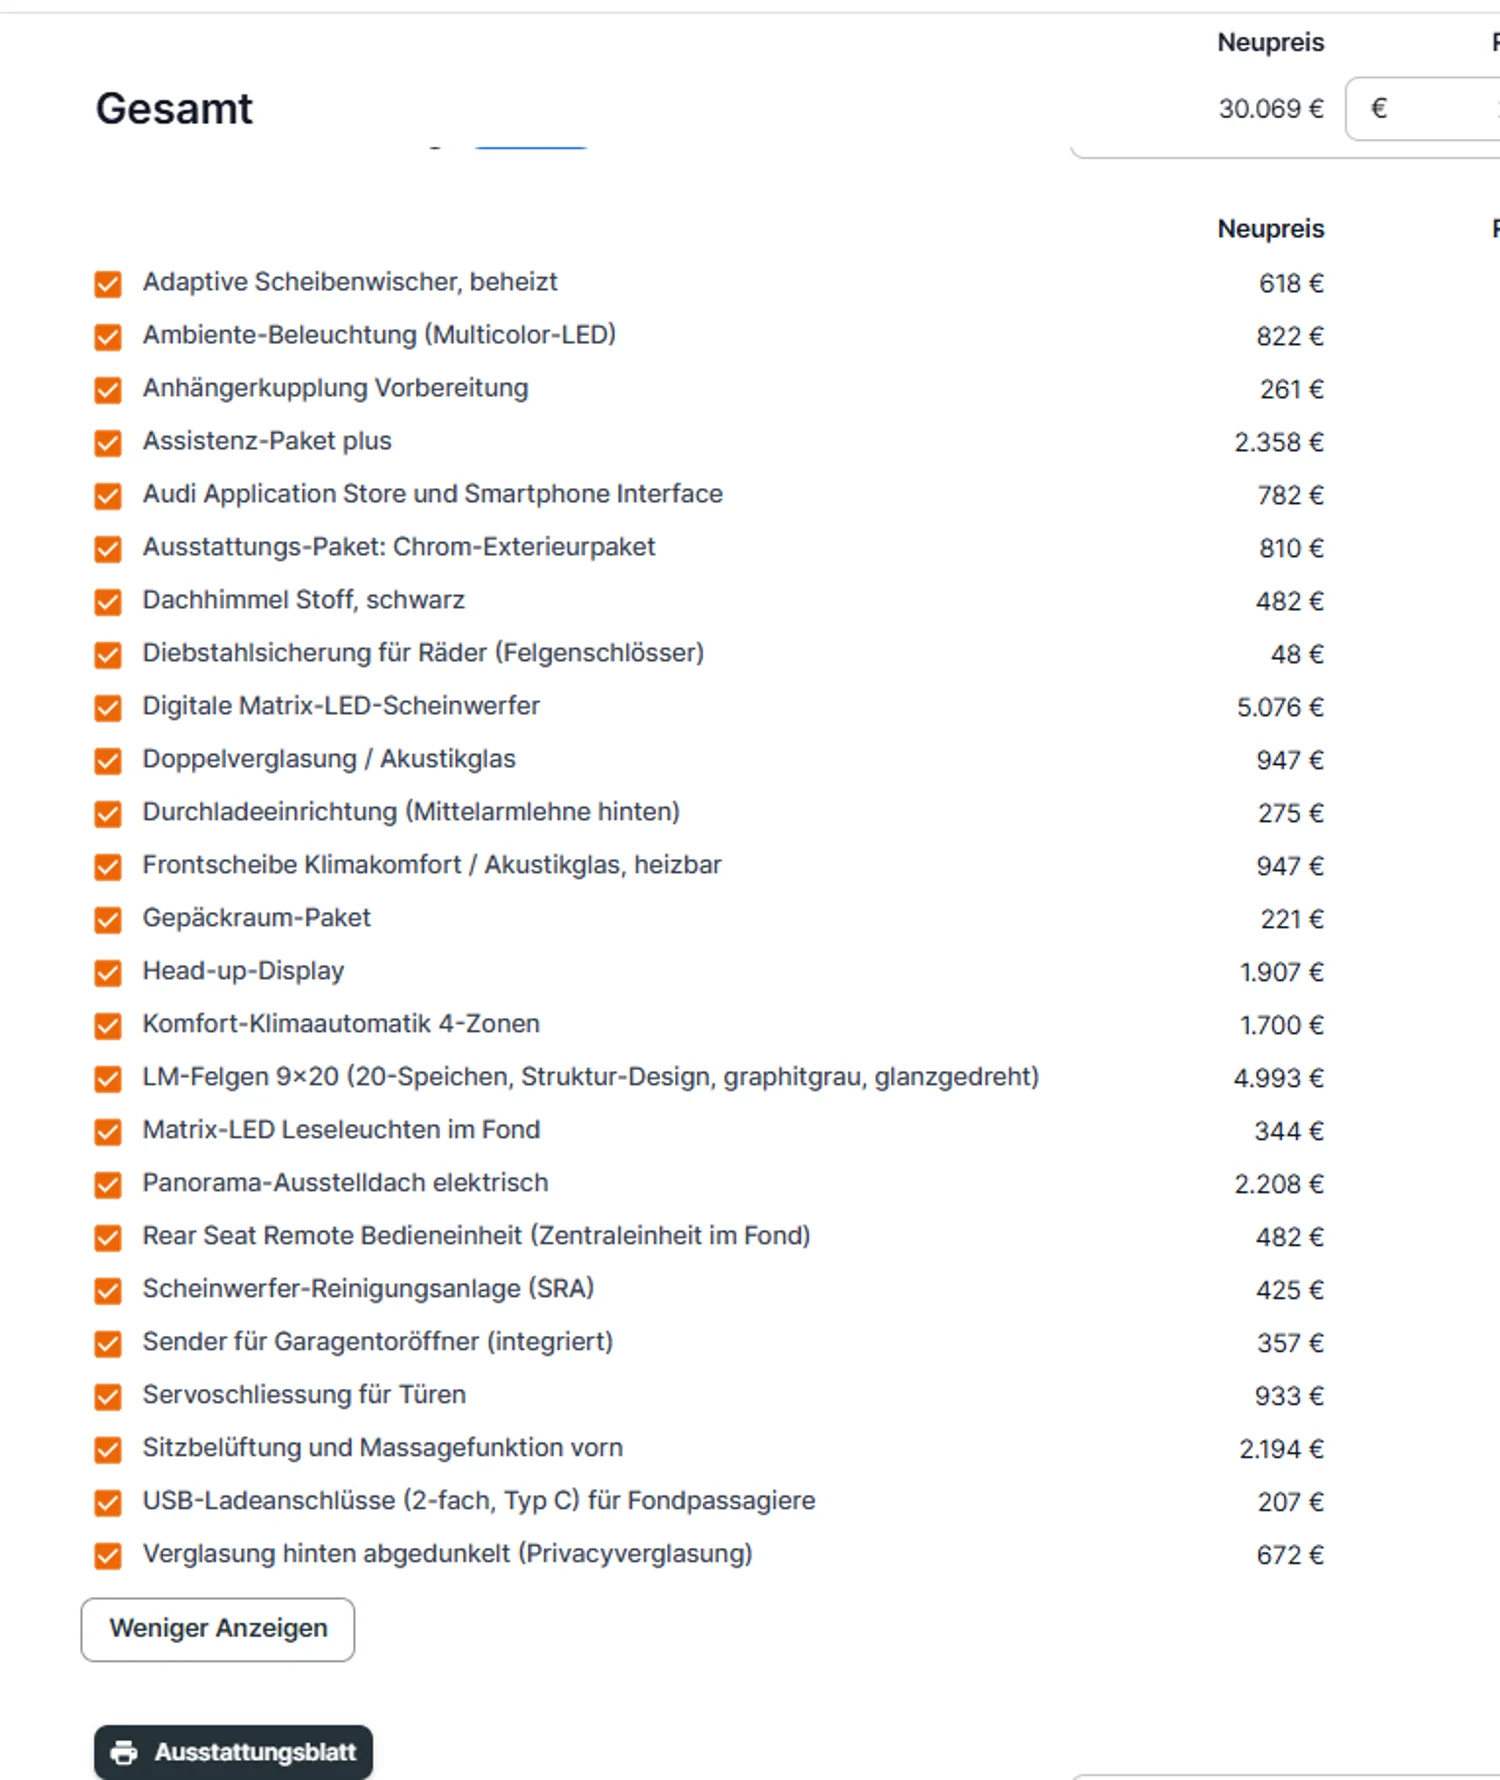Toggle Servoschliessung für Türen checkbox
Image resolution: width=1500 pixels, height=1780 pixels.
[x=108, y=1397]
